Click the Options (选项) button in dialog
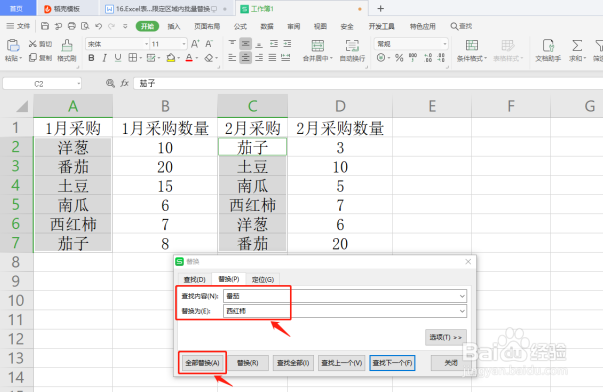The image size is (603, 392). (x=446, y=337)
